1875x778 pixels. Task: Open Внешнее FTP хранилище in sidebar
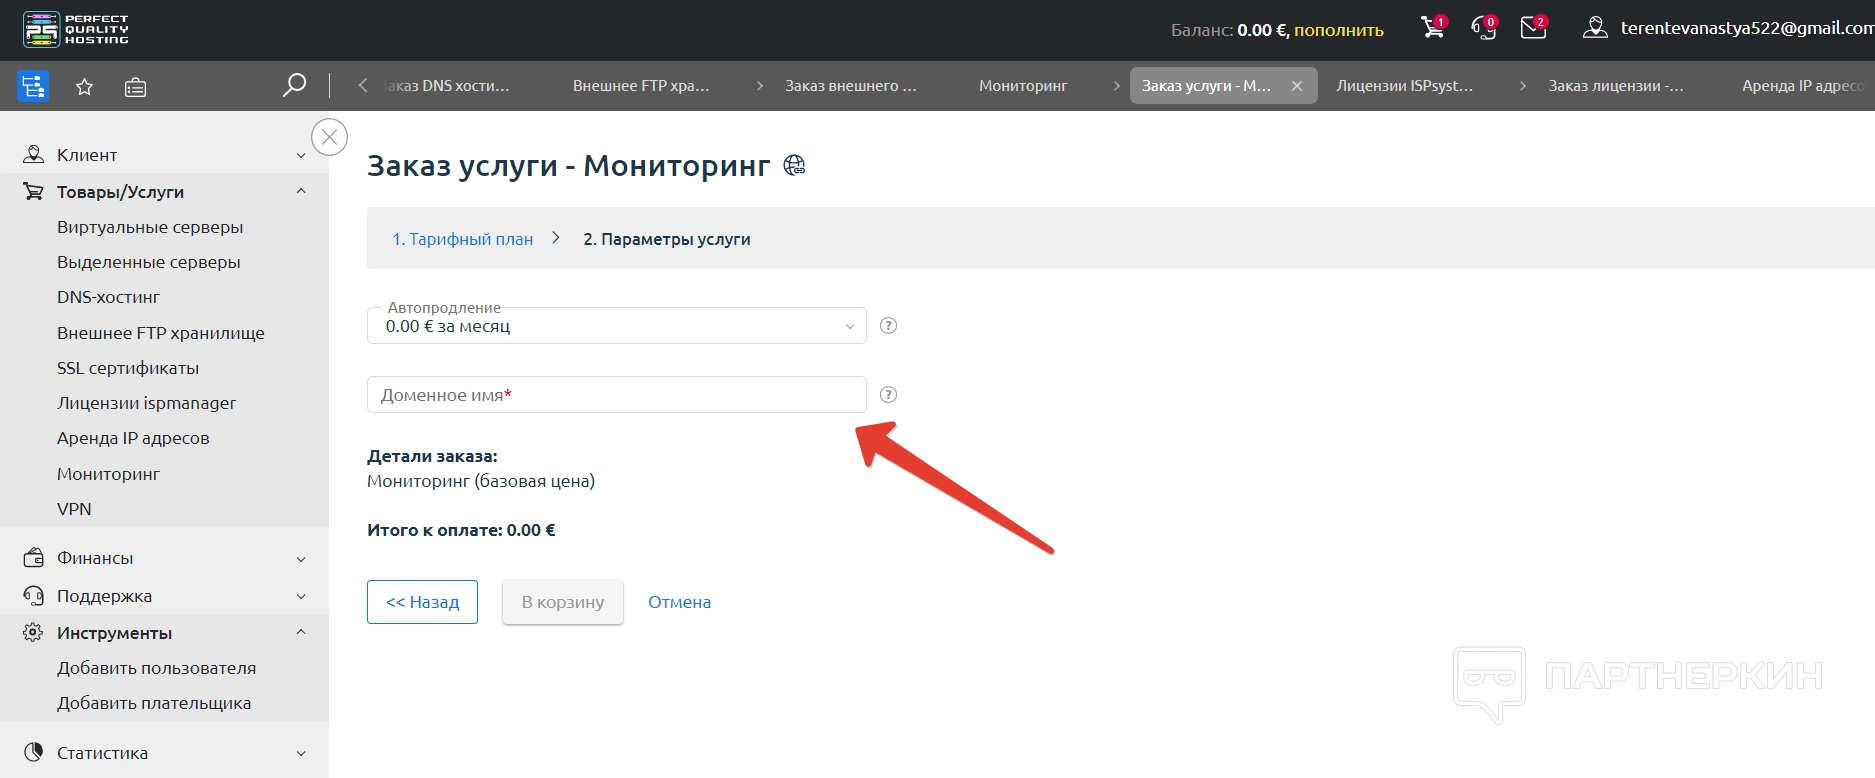point(161,333)
